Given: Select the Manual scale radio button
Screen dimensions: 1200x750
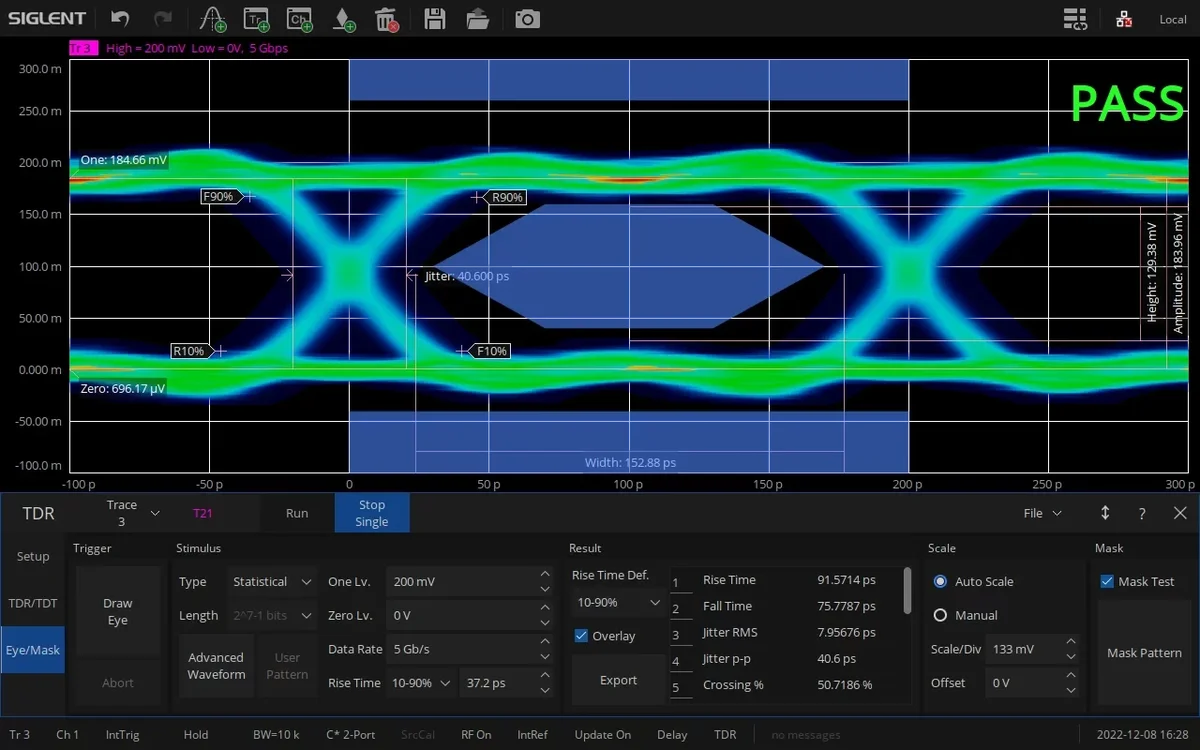Looking at the screenshot, I should point(941,615).
